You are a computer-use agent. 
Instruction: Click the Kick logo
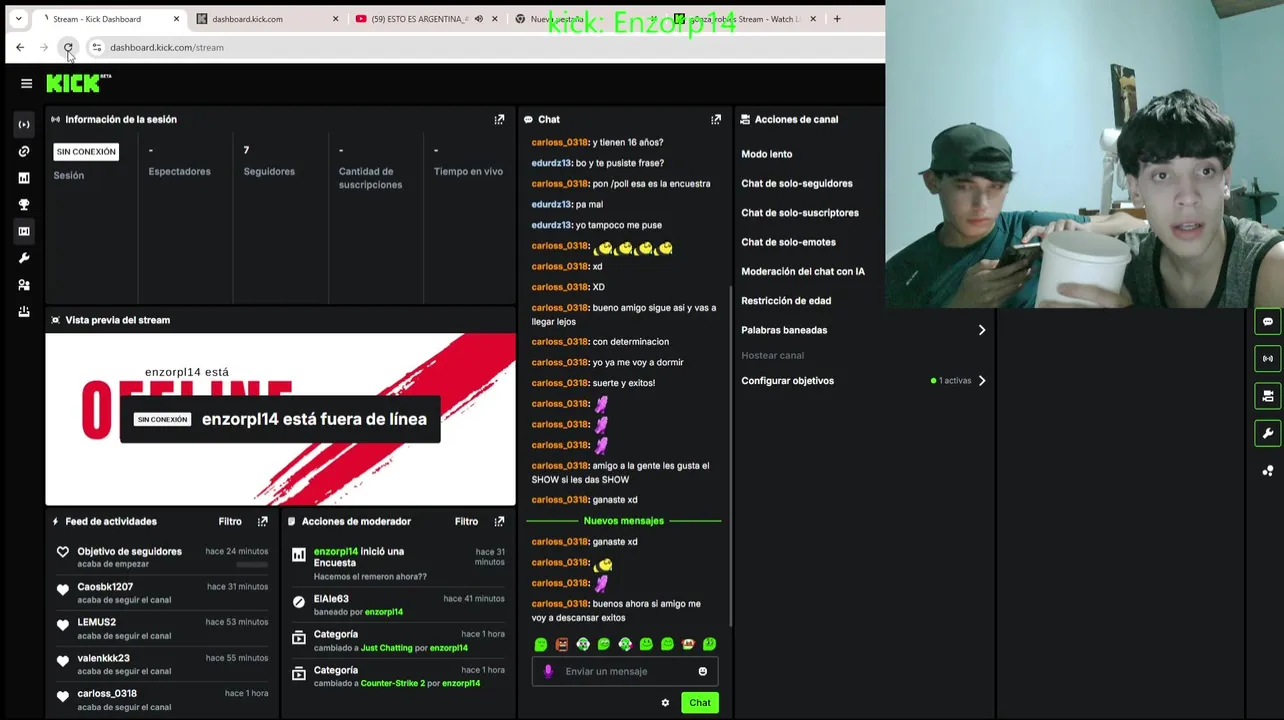pos(78,83)
